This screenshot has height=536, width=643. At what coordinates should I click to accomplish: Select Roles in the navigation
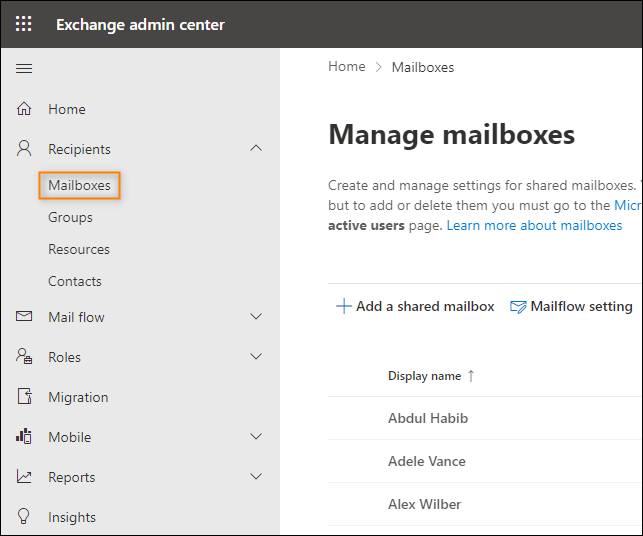(64, 357)
